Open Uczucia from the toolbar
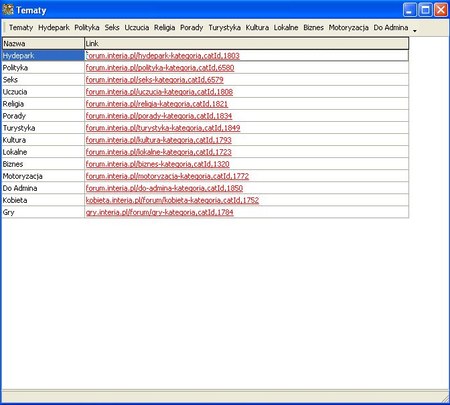Image resolution: width=450 pixels, height=405 pixels. [137, 28]
